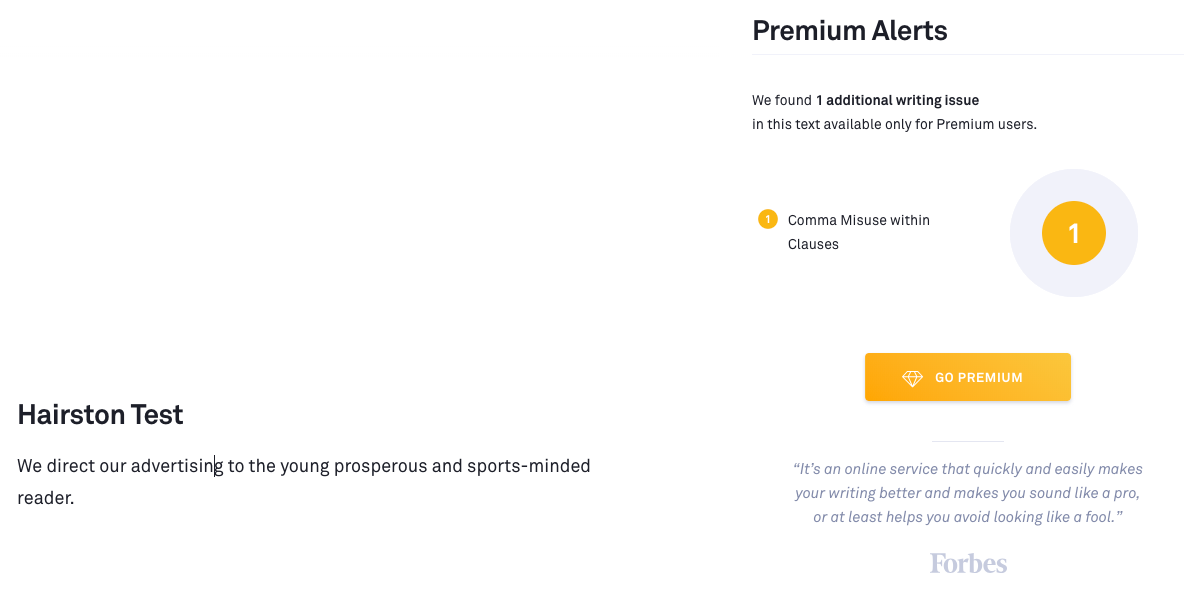Click the Premium Alerts heading
The width and height of the screenshot is (1186, 591).
[x=849, y=31]
